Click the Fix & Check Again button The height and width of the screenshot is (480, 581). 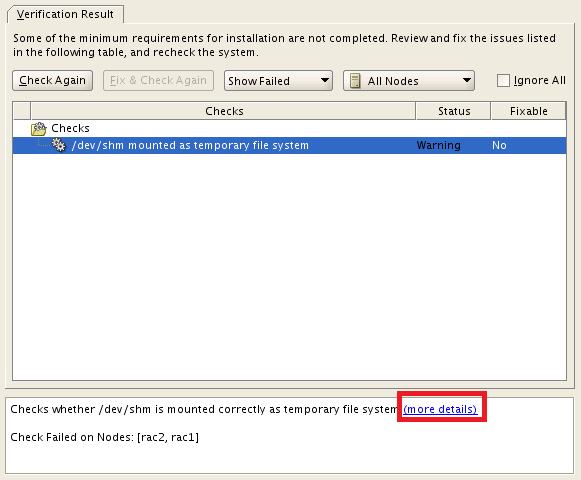158,80
